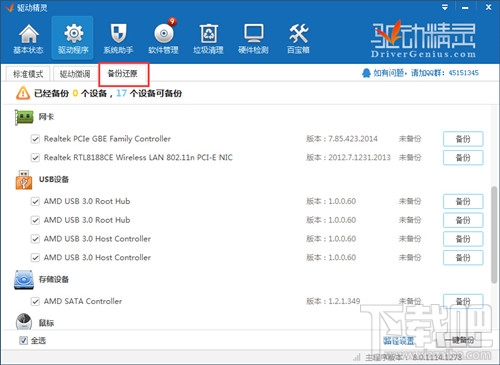Click 备份 for Realtek RTL8188CE Wireless LAN
Image resolution: width=500 pixels, height=365 pixels.
tap(463, 158)
